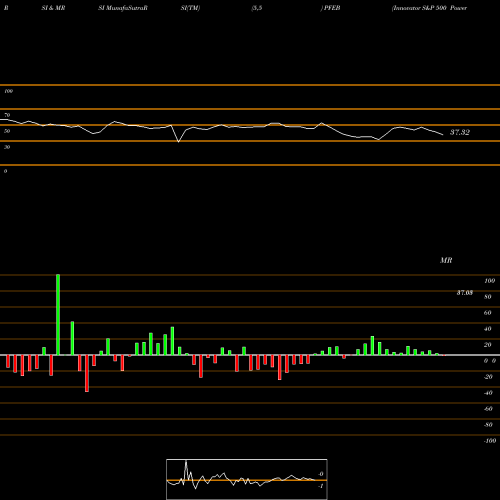The image size is (500, 500).
Task: Click the -100 label on the MR axis
Action: point(490,441)
